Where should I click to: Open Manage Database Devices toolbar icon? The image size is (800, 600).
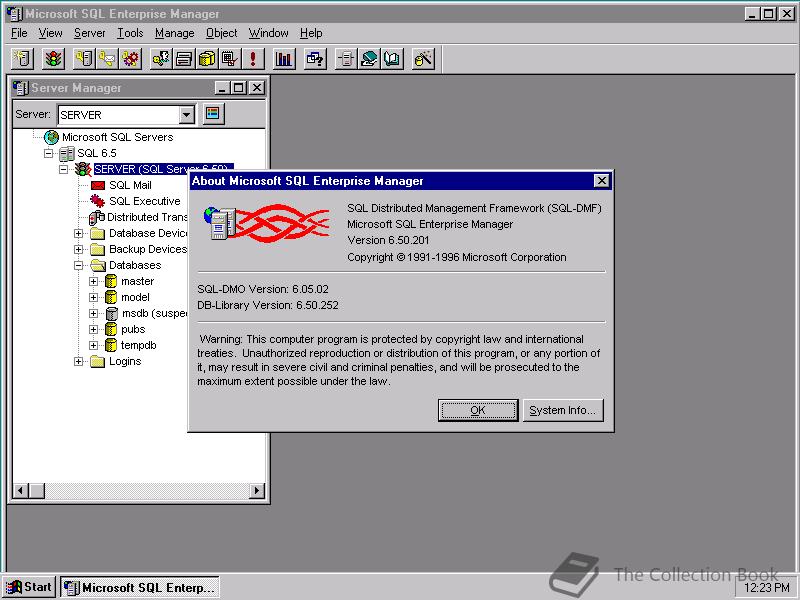coord(184,59)
